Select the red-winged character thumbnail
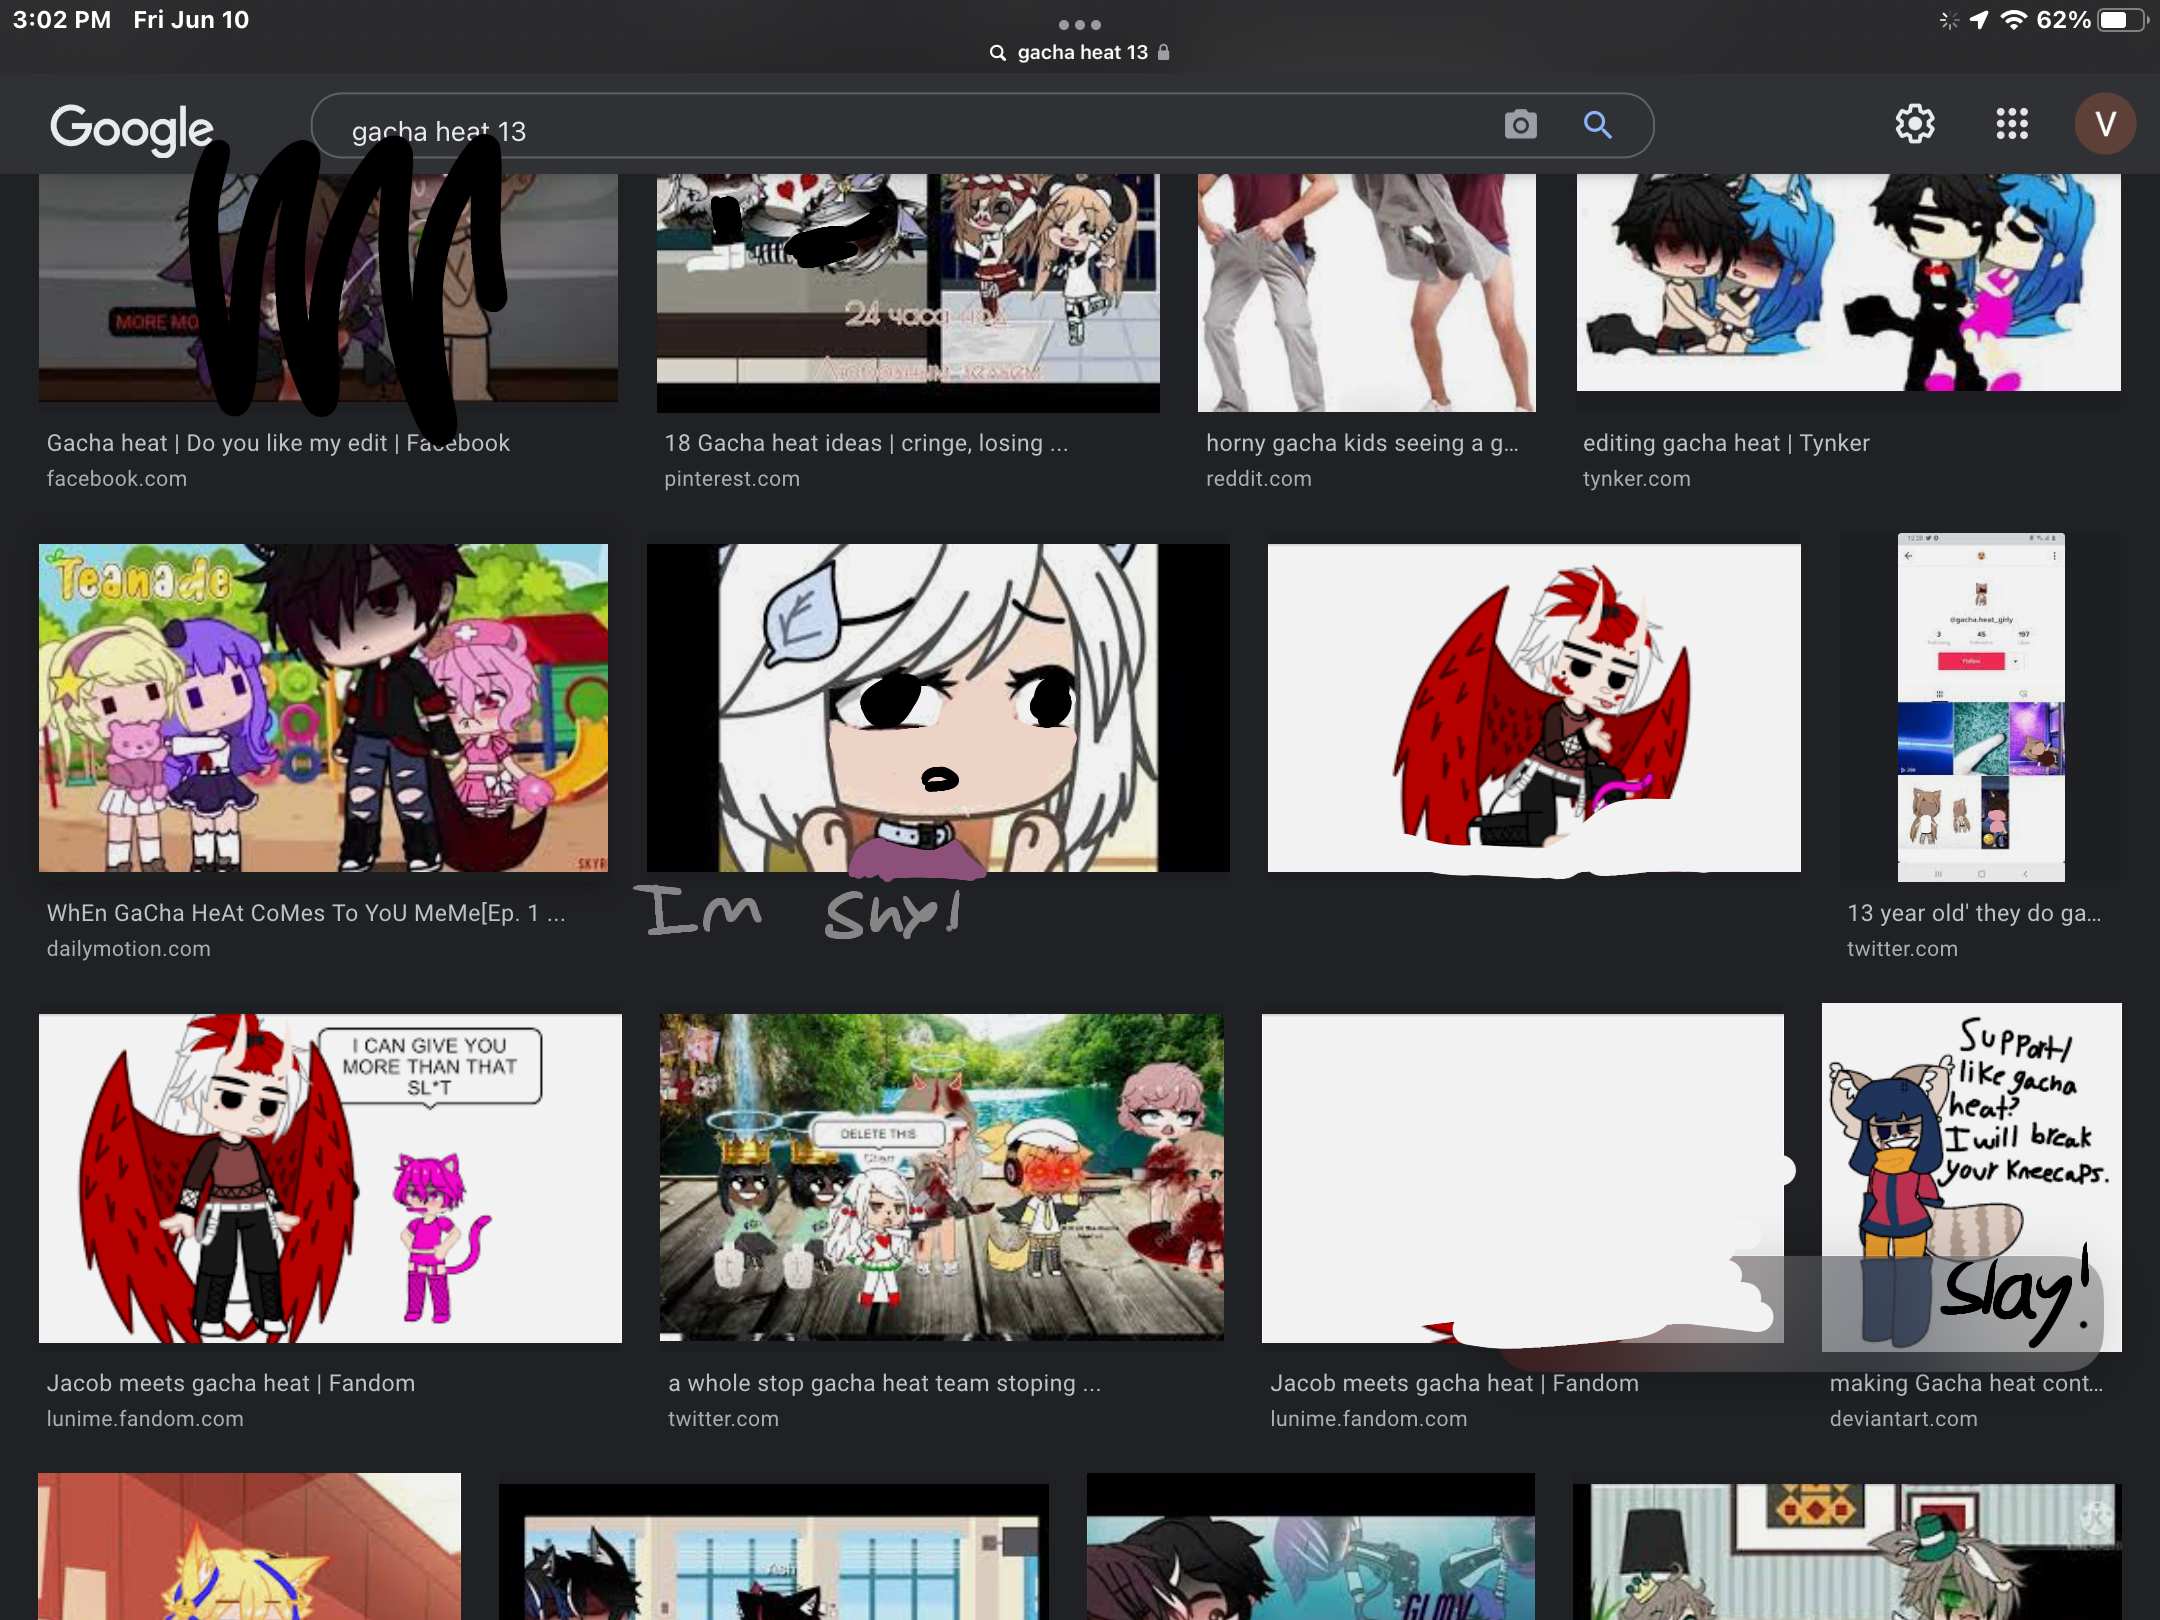The image size is (2160, 1620). tap(1534, 707)
